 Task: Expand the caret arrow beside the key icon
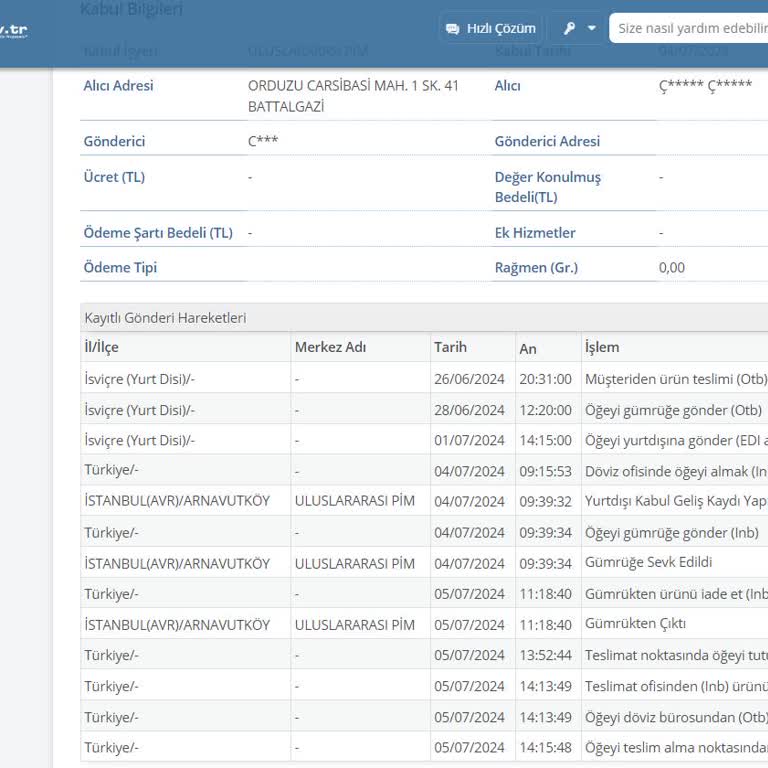[x=592, y=28]
